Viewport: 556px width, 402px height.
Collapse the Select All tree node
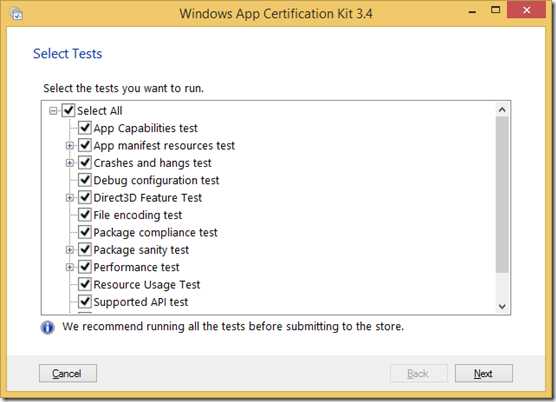[x=53, y=111]
